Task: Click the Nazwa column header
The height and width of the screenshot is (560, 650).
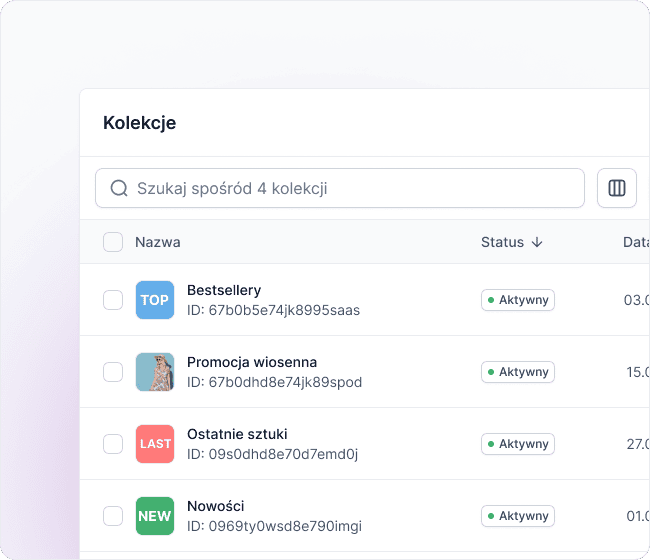Action: 158,242
